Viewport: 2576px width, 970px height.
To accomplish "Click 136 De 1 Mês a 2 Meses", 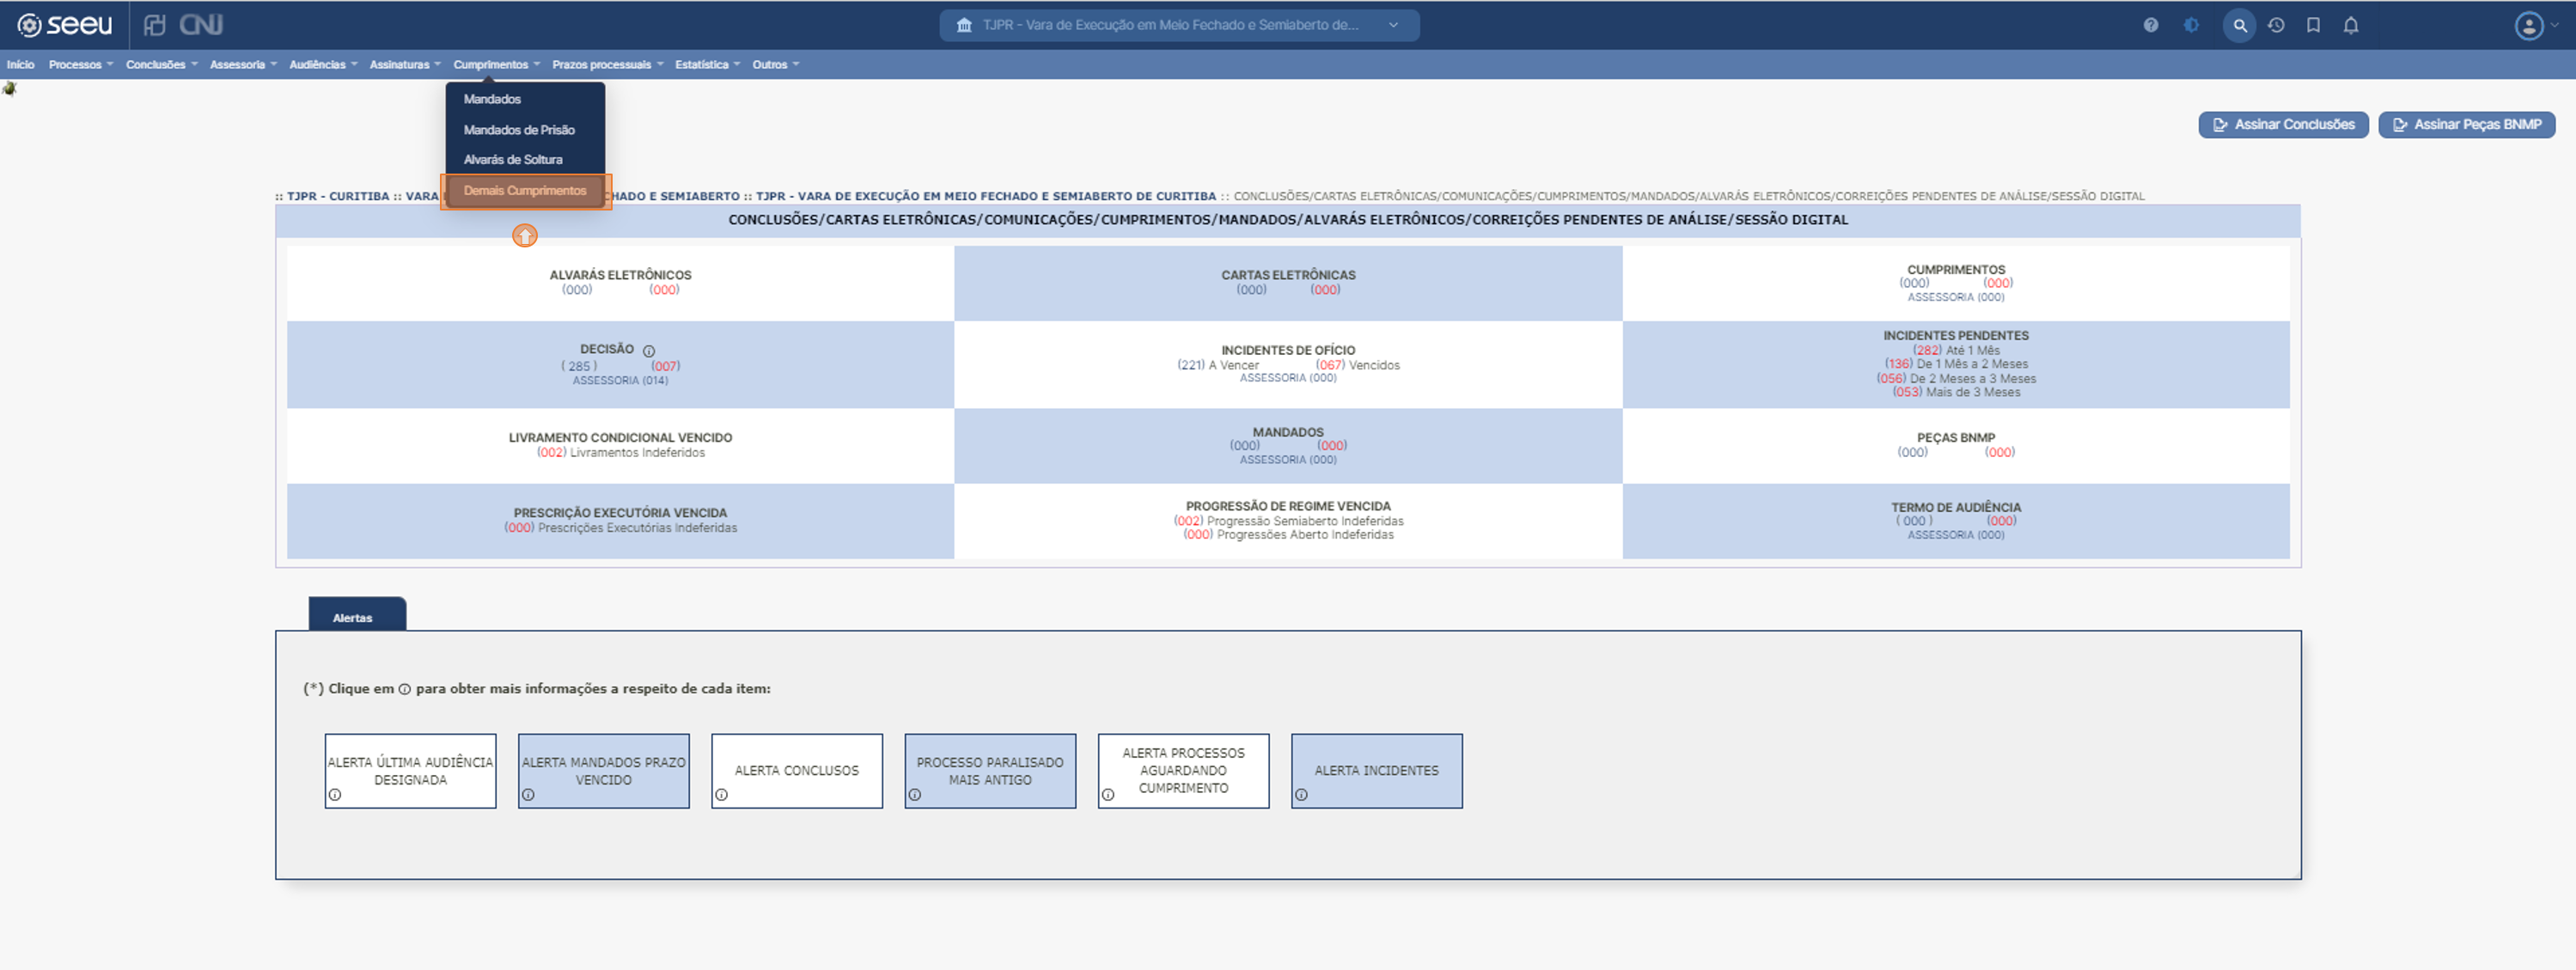I will pos(1956,364).
